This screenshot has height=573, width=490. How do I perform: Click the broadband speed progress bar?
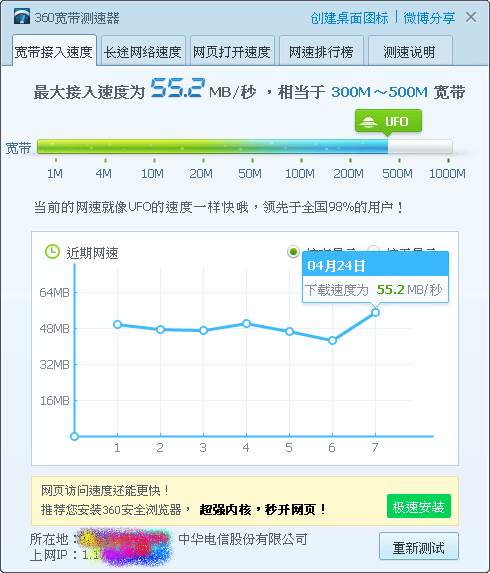[245, 147]
